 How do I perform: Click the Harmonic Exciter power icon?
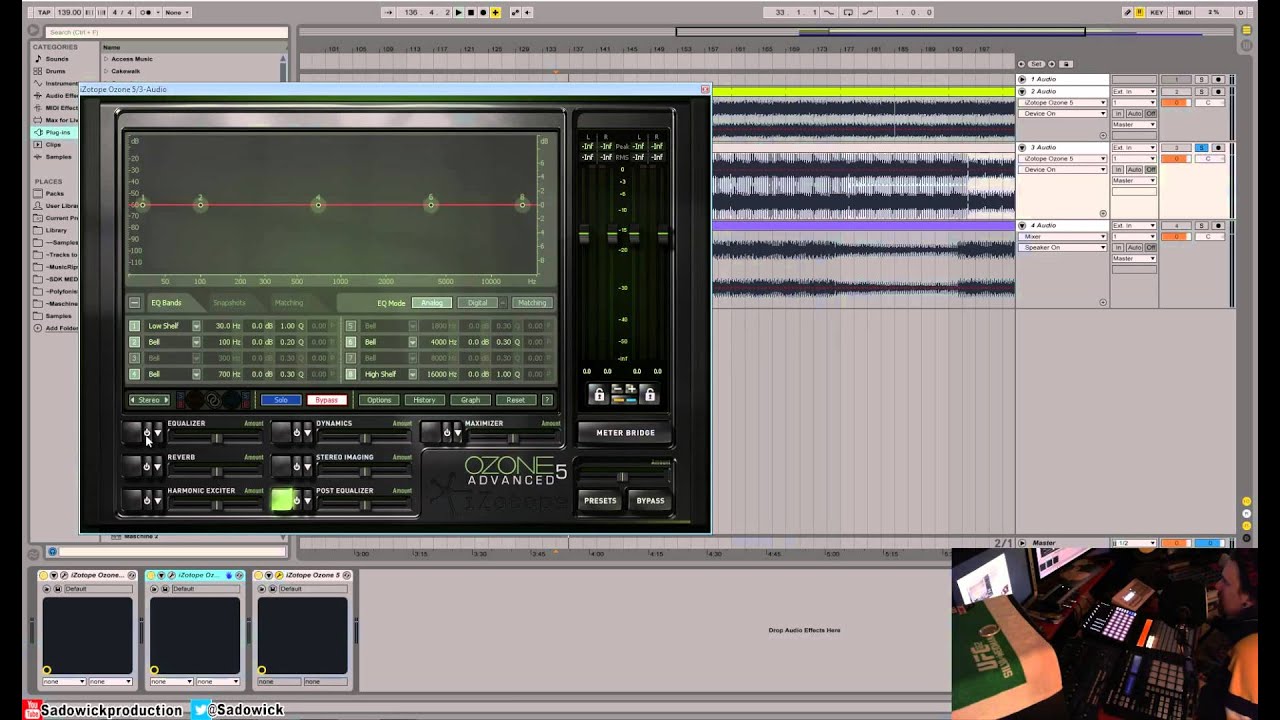click(x=146, y=500)
